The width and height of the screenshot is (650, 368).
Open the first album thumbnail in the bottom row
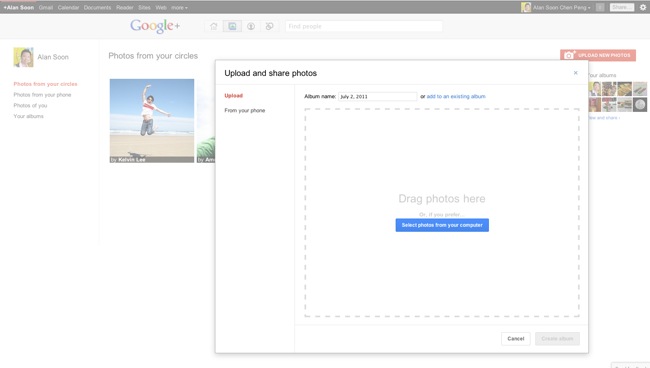coord(594,105)
